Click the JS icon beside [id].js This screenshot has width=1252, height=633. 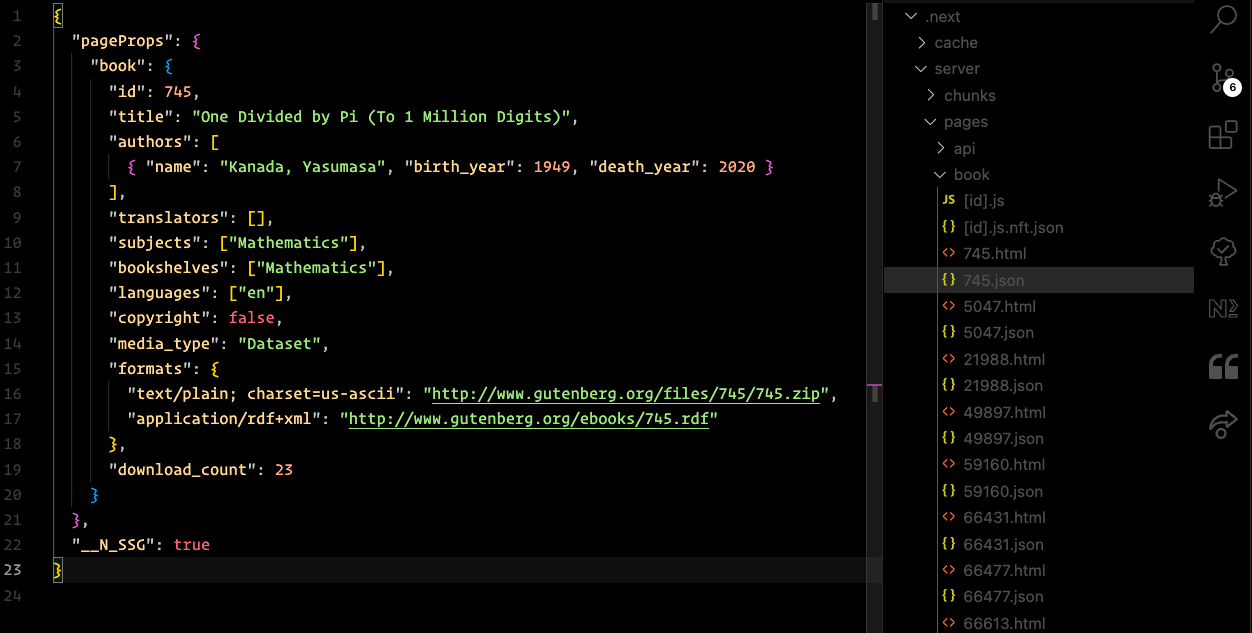click(x=948, y=200)
